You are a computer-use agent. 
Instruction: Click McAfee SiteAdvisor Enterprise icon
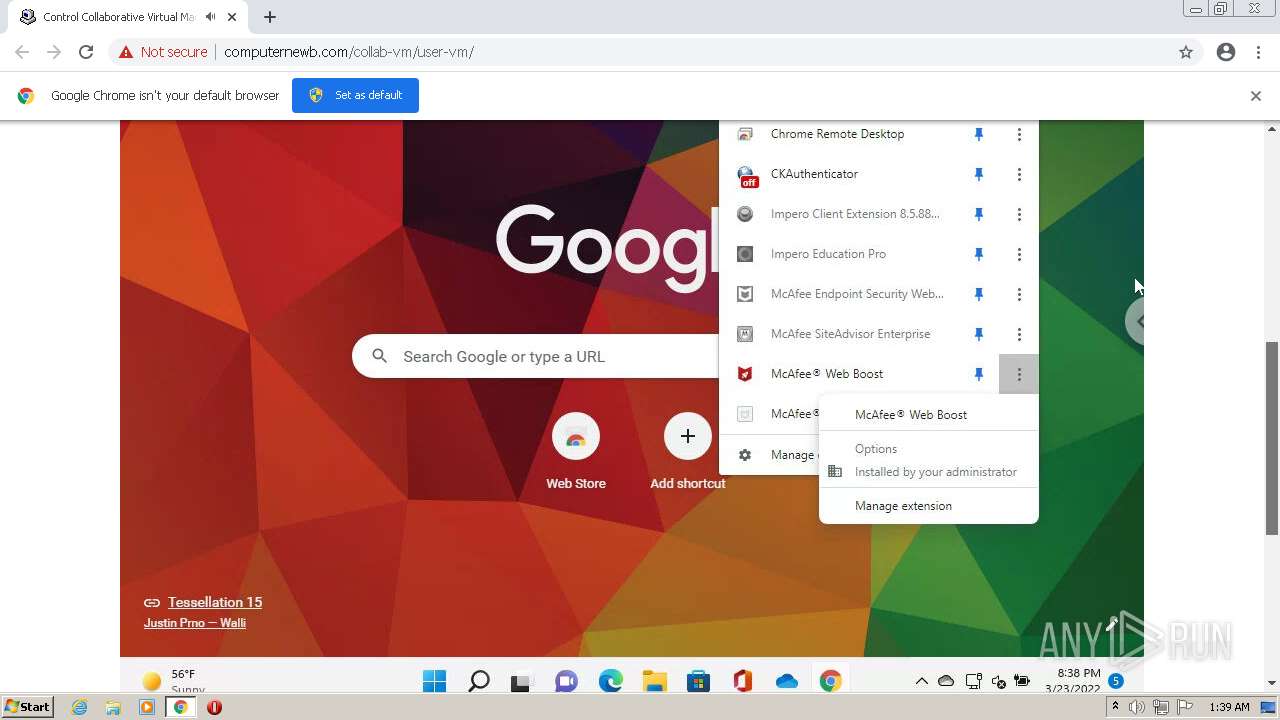(x=745, y=334)
